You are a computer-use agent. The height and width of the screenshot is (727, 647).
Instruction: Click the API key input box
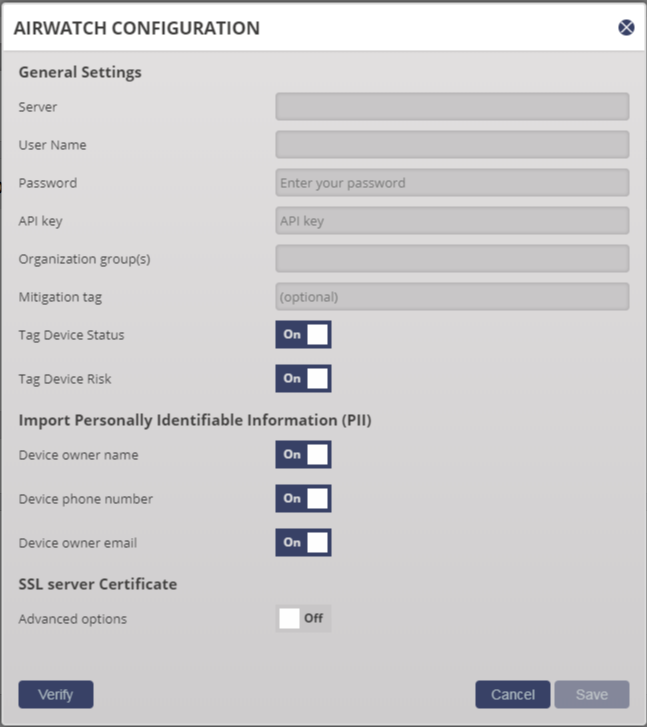[x=452, y=221]
